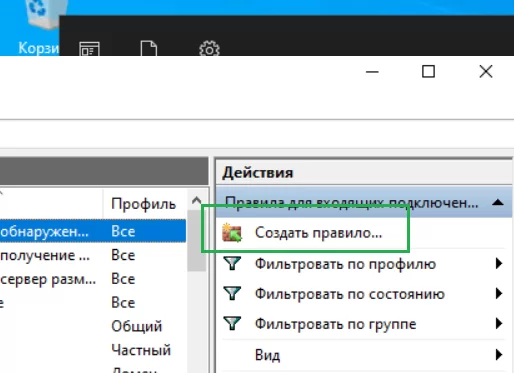
Task: Click the Общий profile cell
Action: pos(137,326)
